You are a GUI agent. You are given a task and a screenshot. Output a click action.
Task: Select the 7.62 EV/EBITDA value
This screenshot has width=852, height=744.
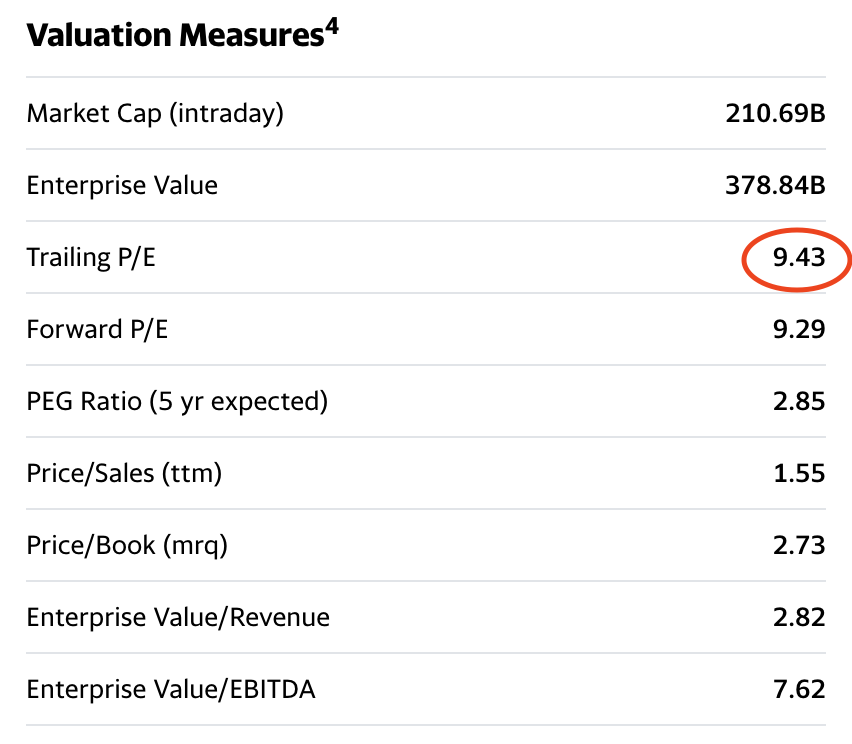point(798,689)
